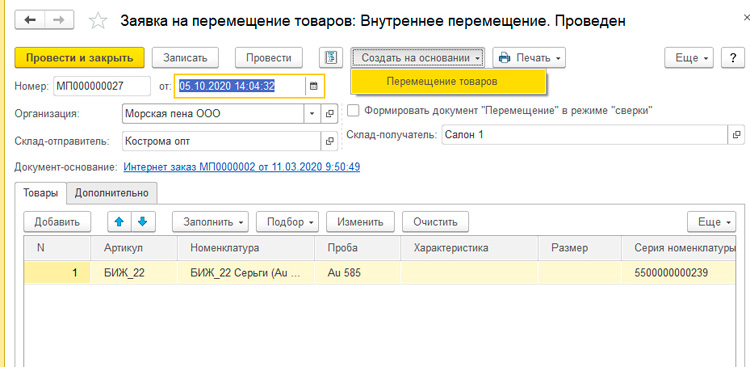Click the Номер field МП000000027
The image size is (750, 367).
(102, 87)
